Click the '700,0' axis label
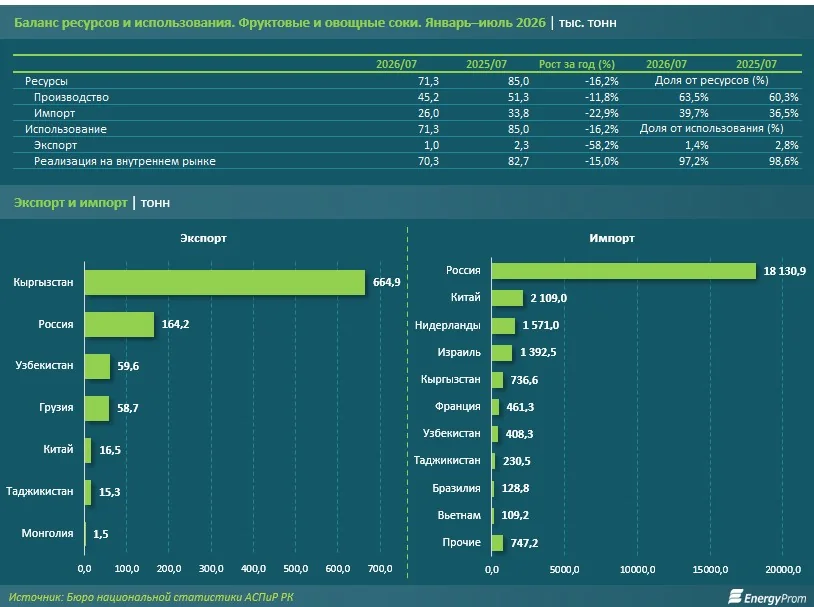The height and width of the screenshot is (607, 814). pyautogui.click(x=380, y=569)
